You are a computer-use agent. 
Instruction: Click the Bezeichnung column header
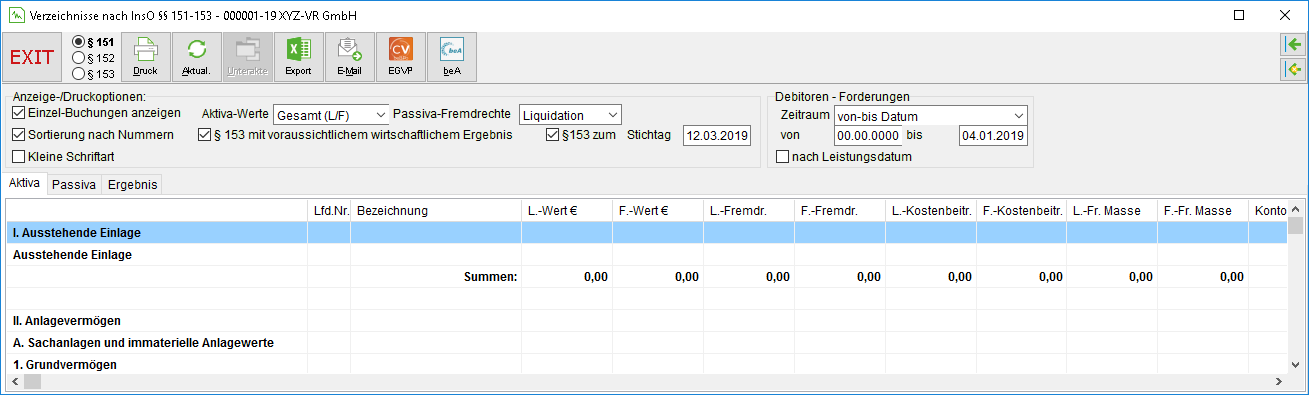436,210
